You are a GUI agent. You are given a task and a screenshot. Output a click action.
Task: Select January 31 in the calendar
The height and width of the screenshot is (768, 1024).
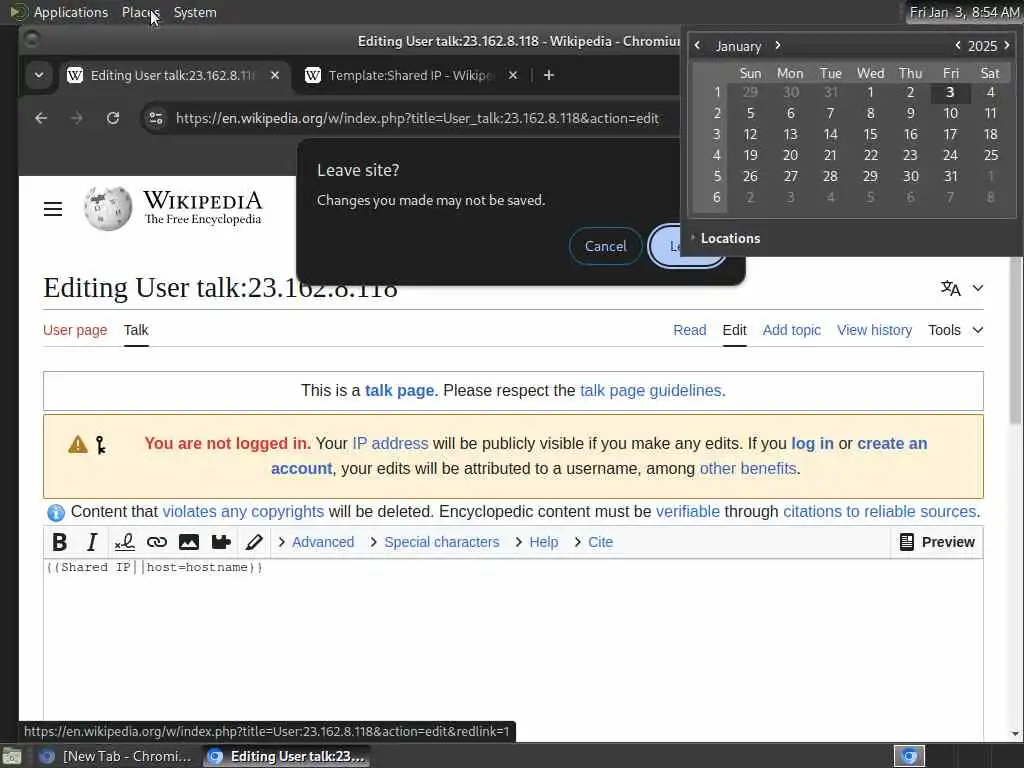(951, 176)
